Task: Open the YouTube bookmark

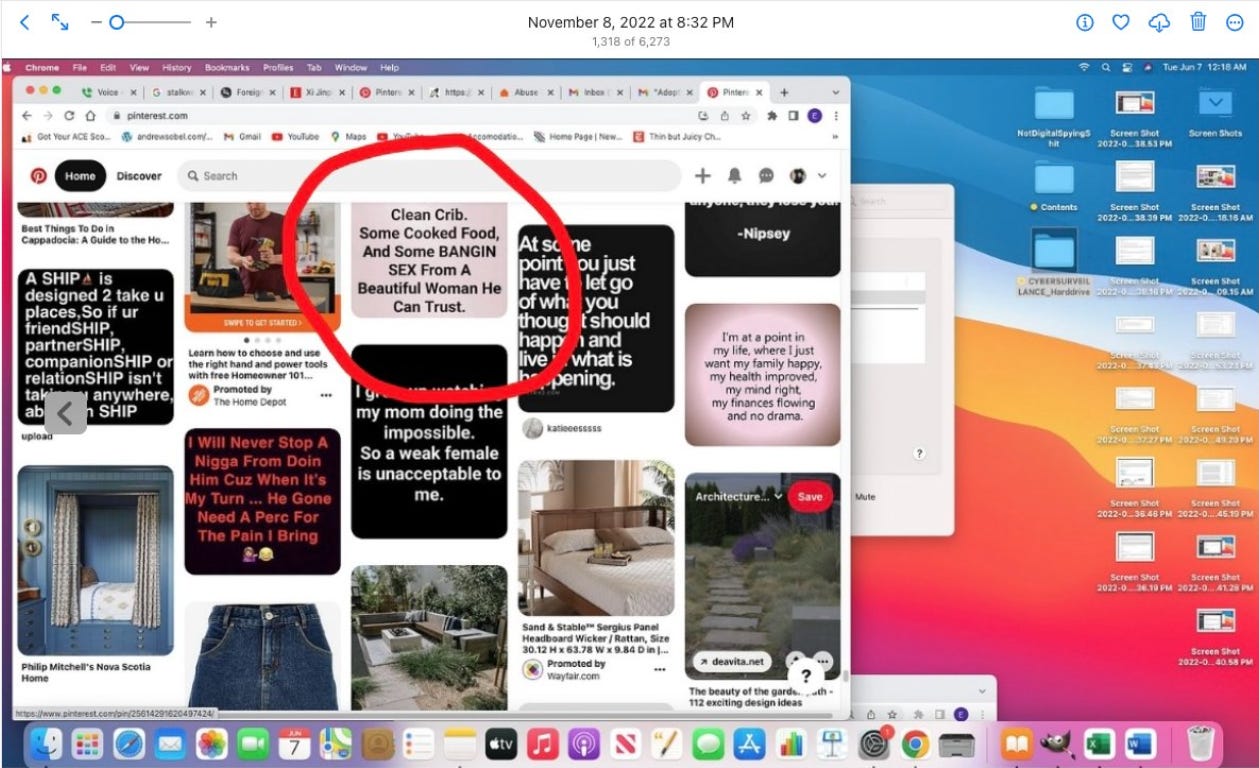Action: tap(295, 137)
